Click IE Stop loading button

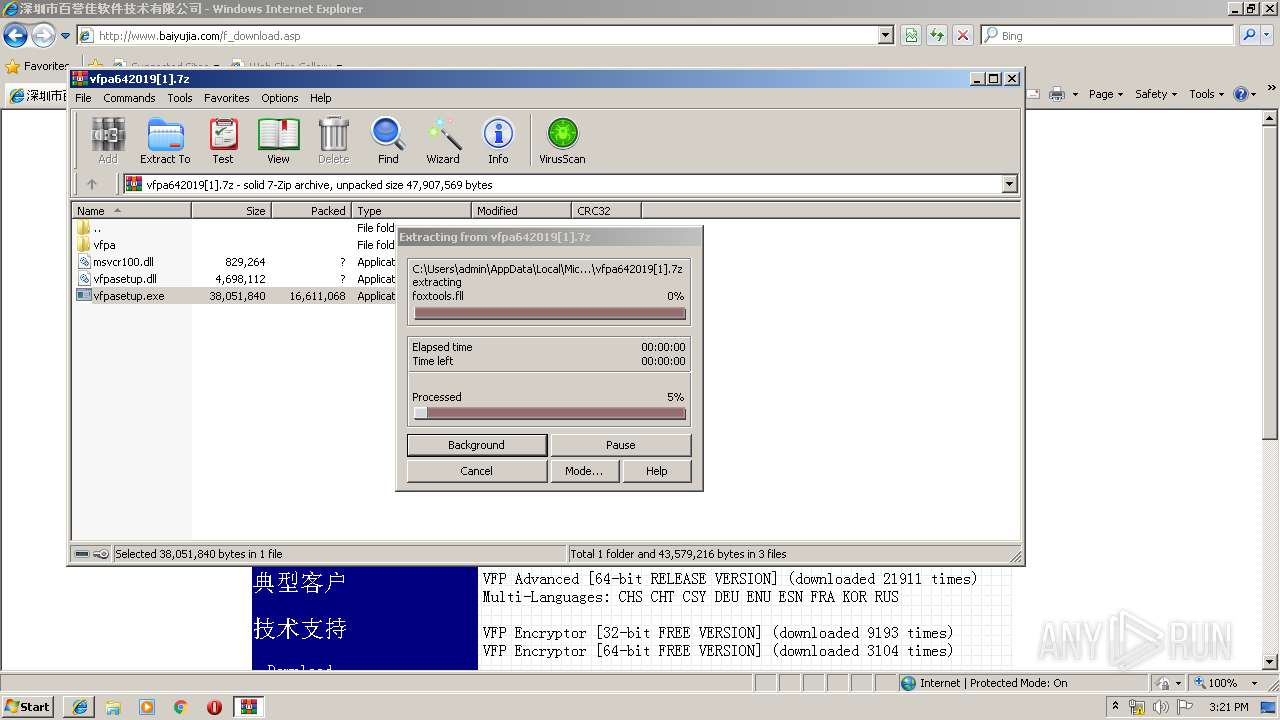pos(963,35)
